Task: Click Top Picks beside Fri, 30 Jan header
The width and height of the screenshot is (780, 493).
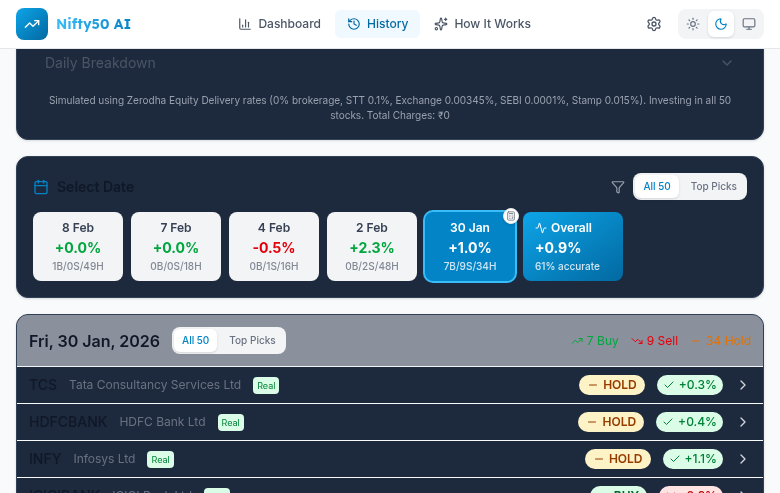Action: 252,341
